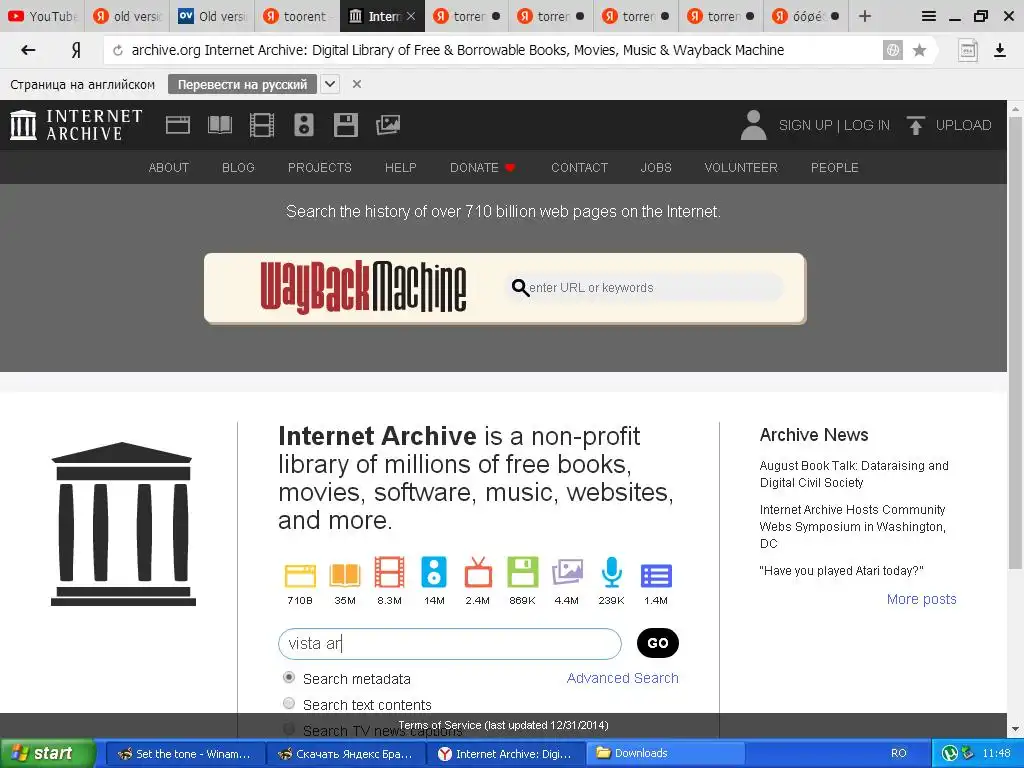Open the Images icon in the top navigation
The width and height of the screenshot is (1024, 768).
click(x=388, y=125)
